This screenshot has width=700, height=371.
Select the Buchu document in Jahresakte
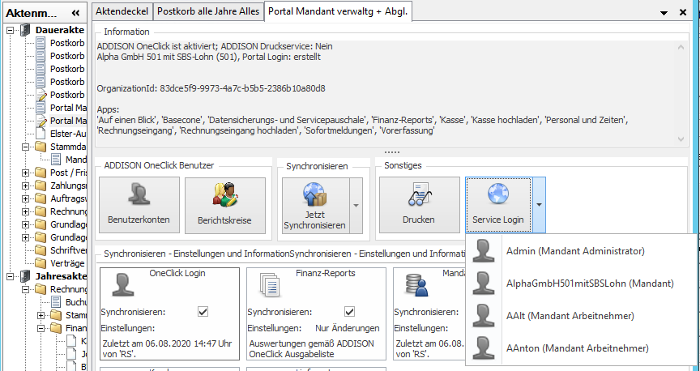76,302
